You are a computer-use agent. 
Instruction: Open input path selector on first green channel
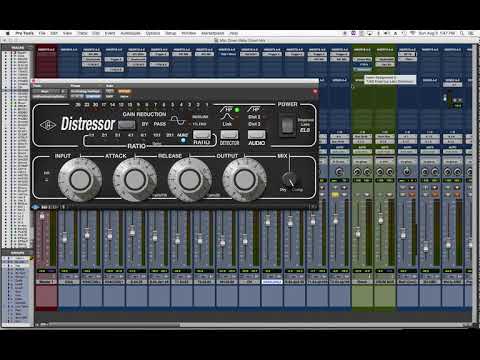(362, 137)
